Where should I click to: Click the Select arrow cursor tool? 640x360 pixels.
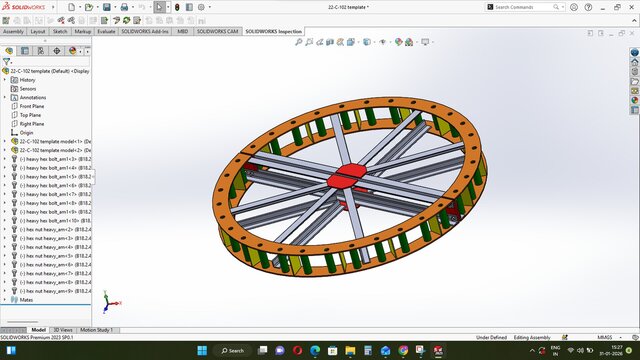pos(159,7)
